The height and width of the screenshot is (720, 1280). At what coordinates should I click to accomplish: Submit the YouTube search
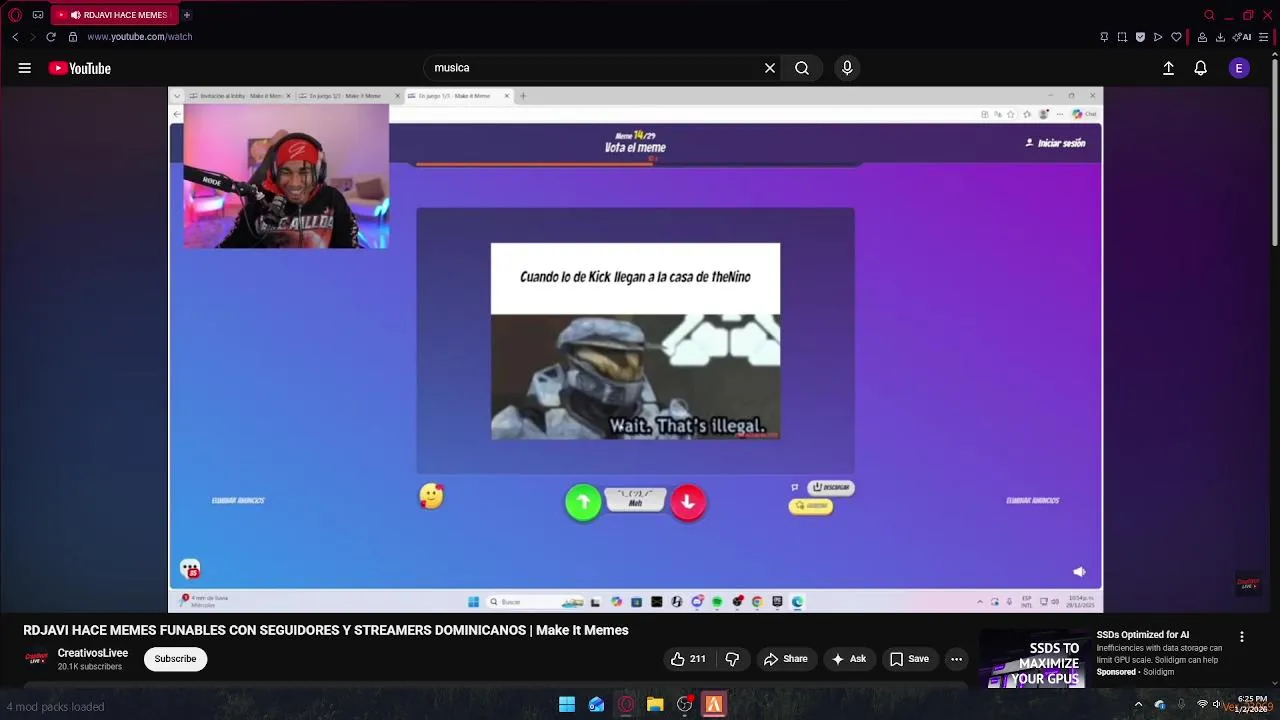tap(802, 68)
